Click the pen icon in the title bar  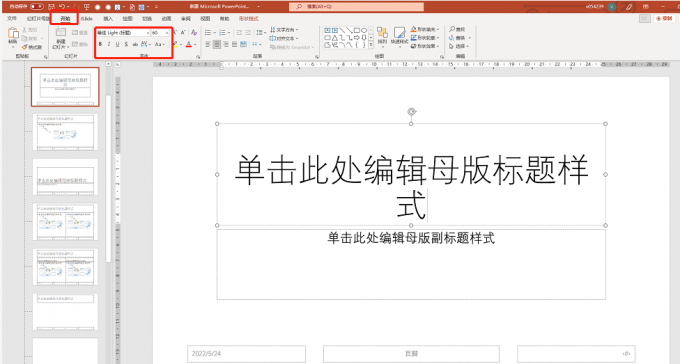pyautogui.click(x=629, y=7)
